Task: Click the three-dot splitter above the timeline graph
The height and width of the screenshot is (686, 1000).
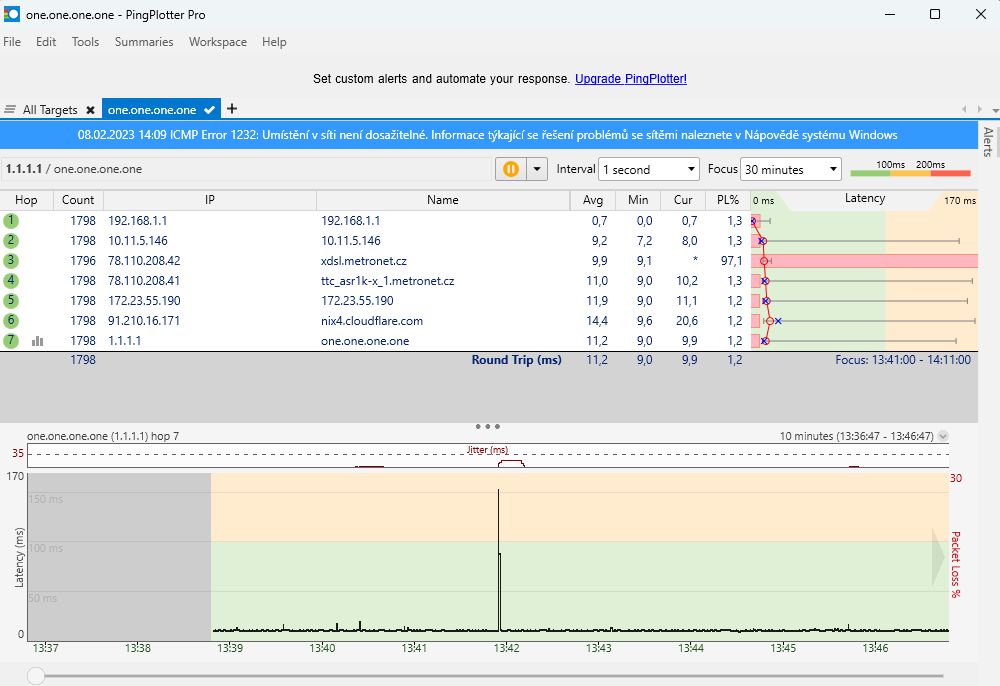Action: coord(488,426)
